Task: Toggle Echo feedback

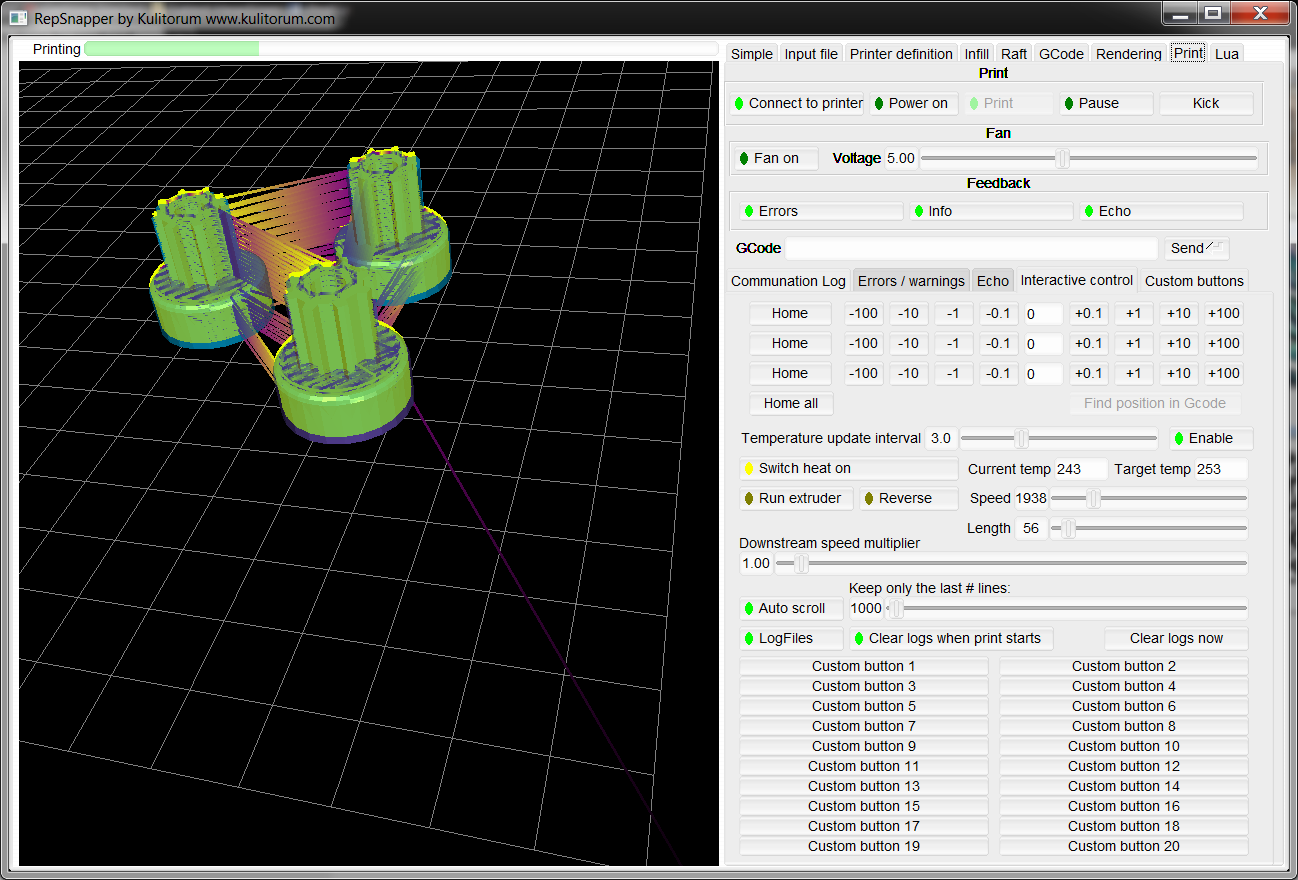Action: tap(1162, 211)
